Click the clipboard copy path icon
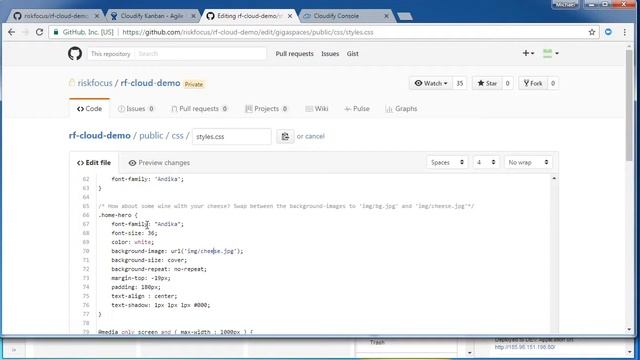Image resolution: width=640 pixels, height=360 pixels. click(x=285, y=136)
